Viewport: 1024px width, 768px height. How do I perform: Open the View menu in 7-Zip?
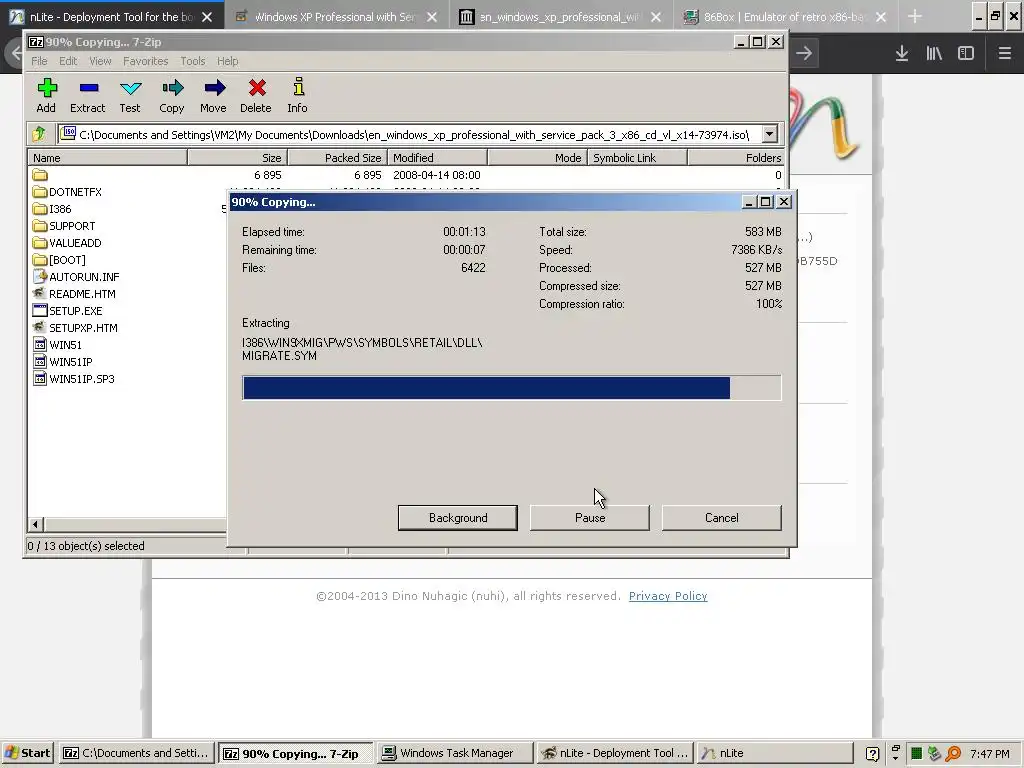coord(100,61)
